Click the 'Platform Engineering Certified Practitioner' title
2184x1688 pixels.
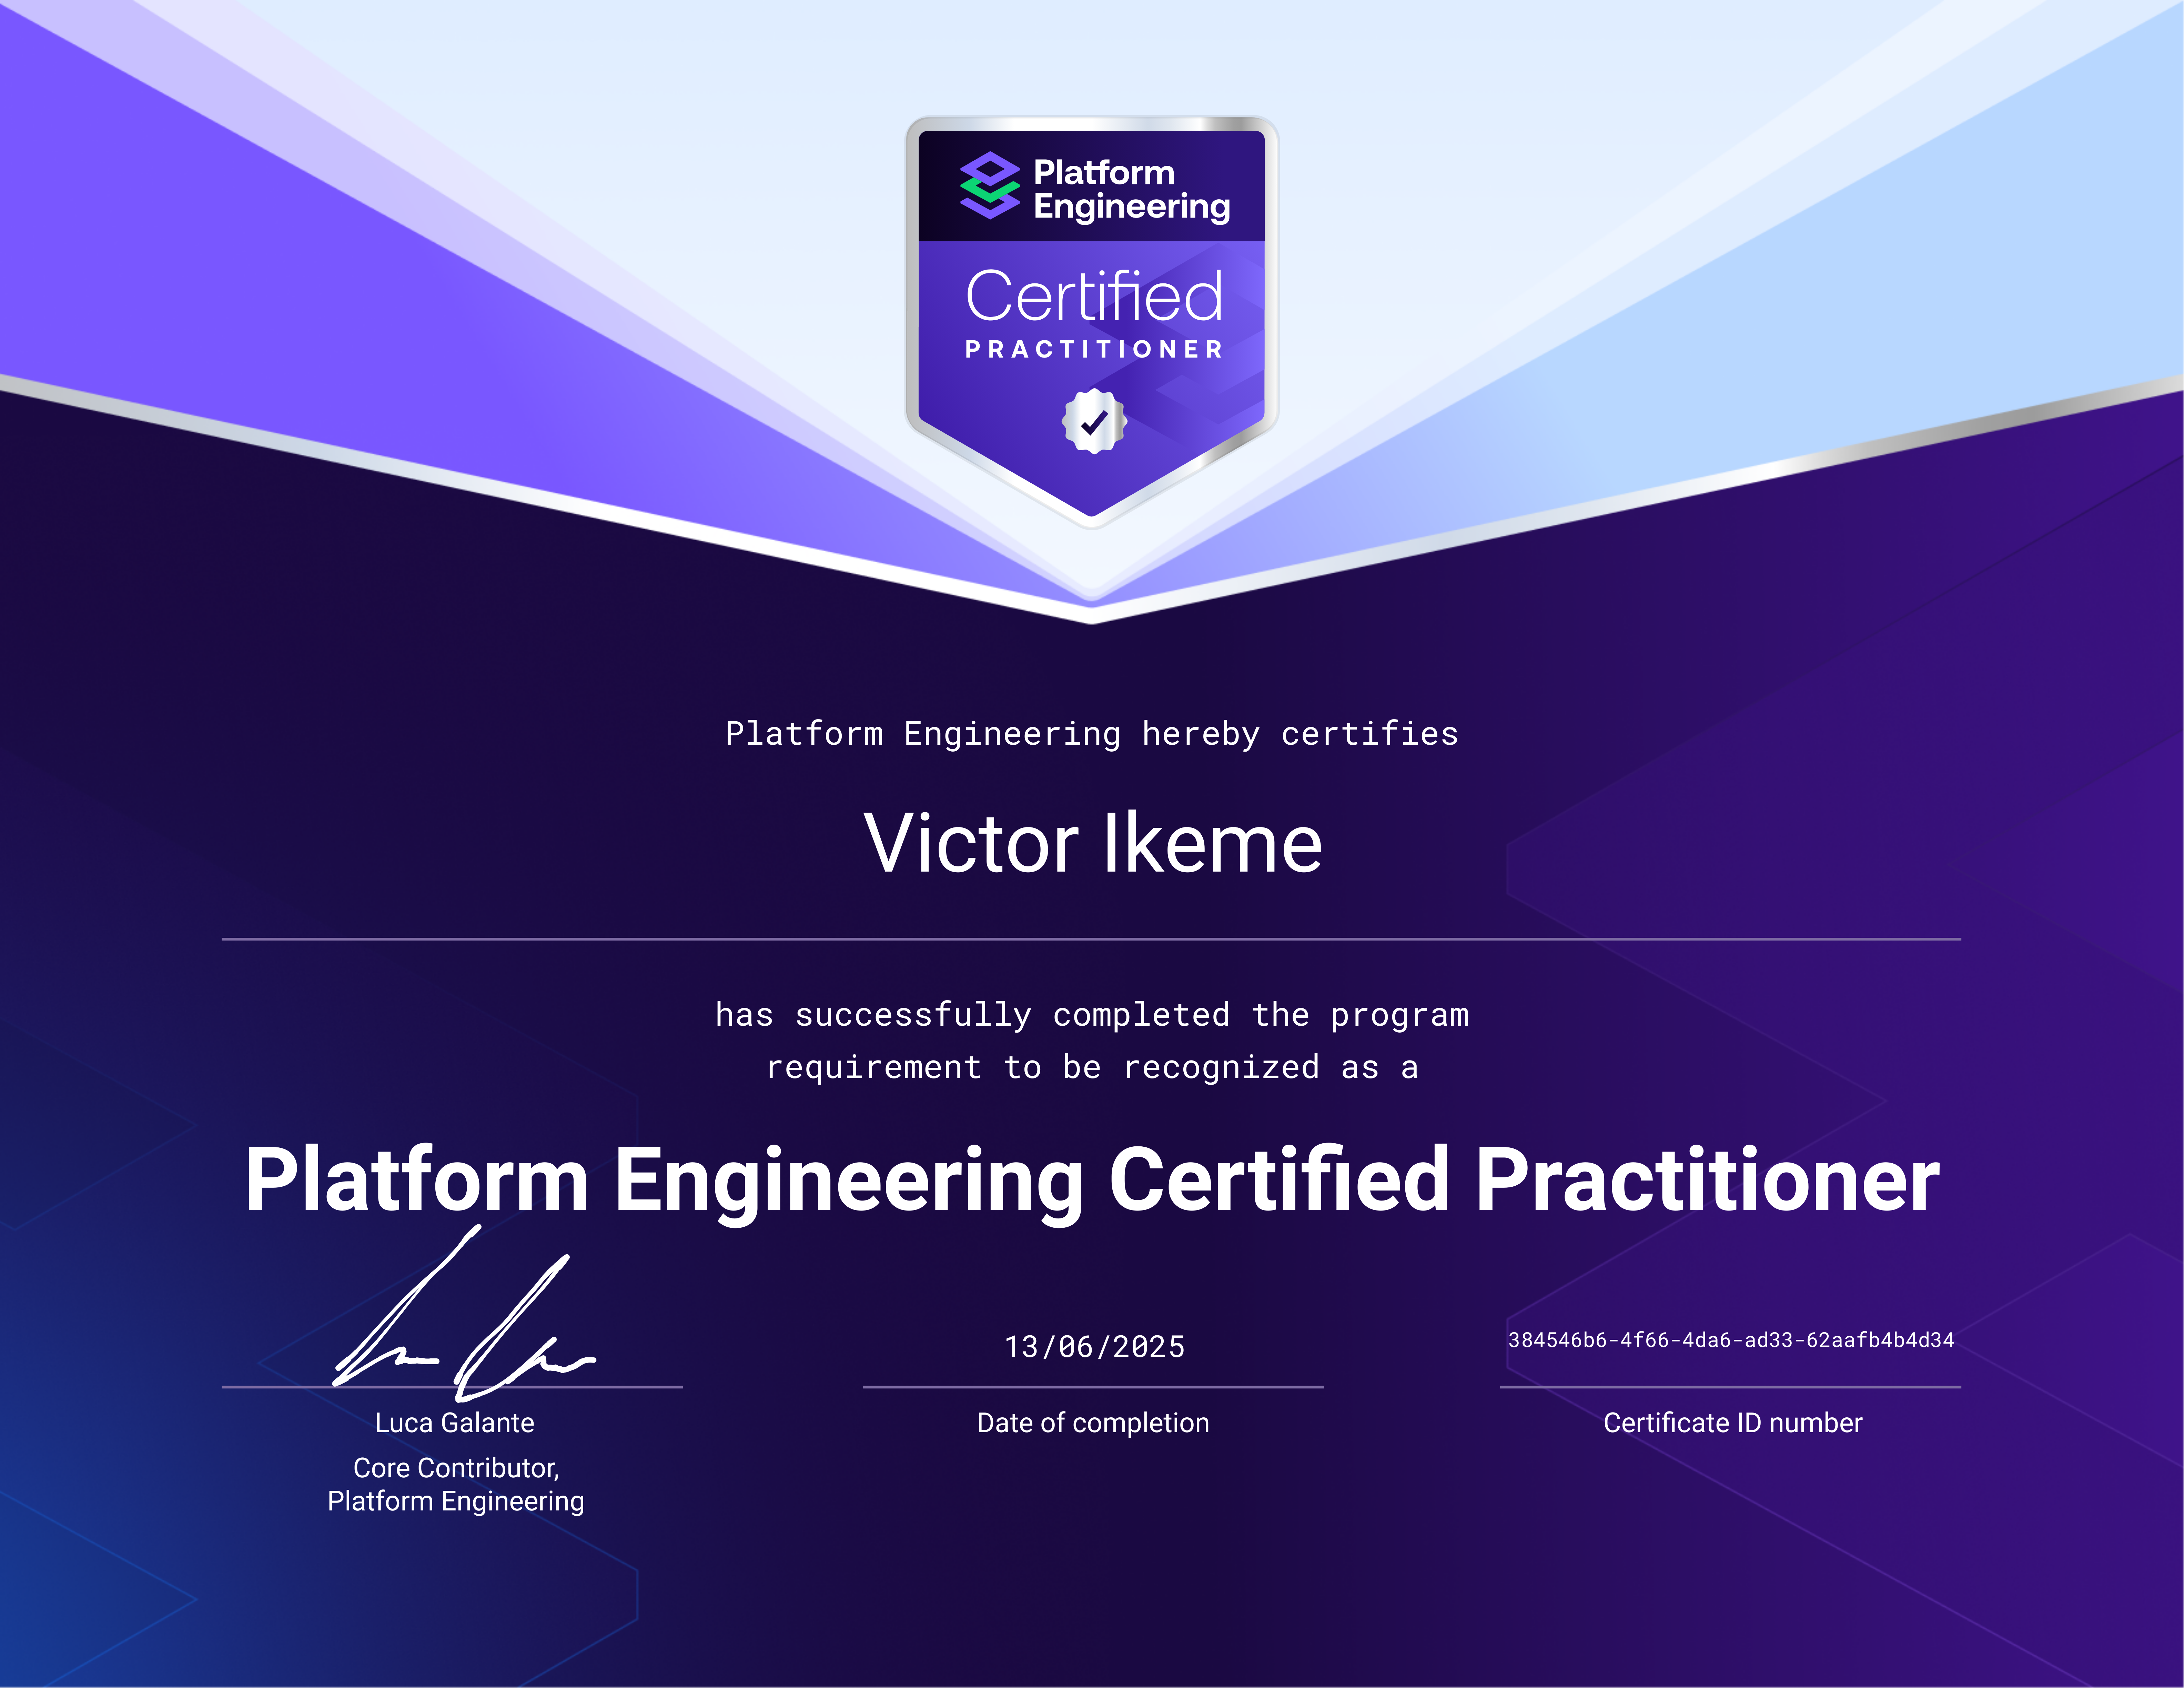click(1092, 1181)
